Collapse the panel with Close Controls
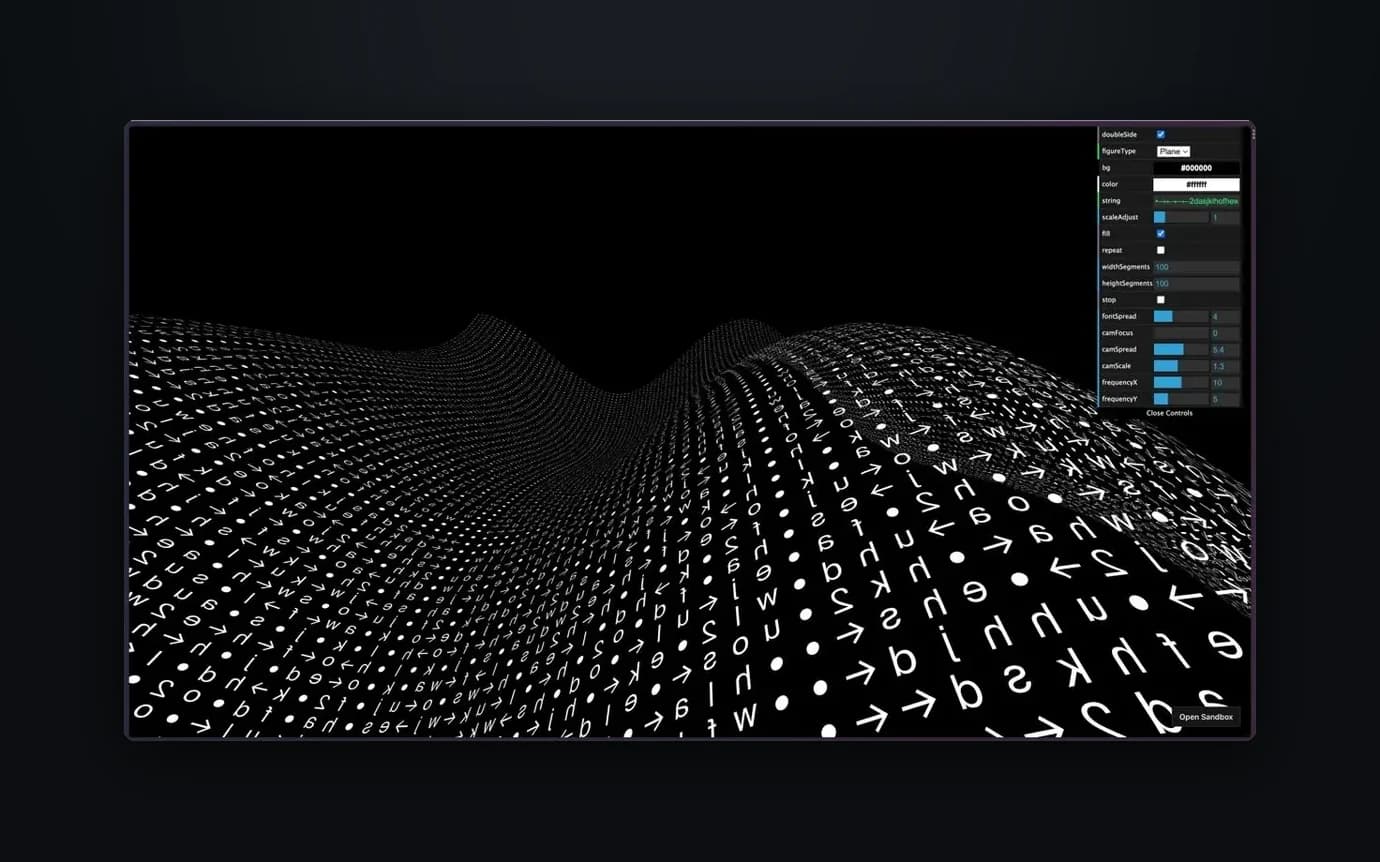 pyautogui.click(x=1169, y=413)
